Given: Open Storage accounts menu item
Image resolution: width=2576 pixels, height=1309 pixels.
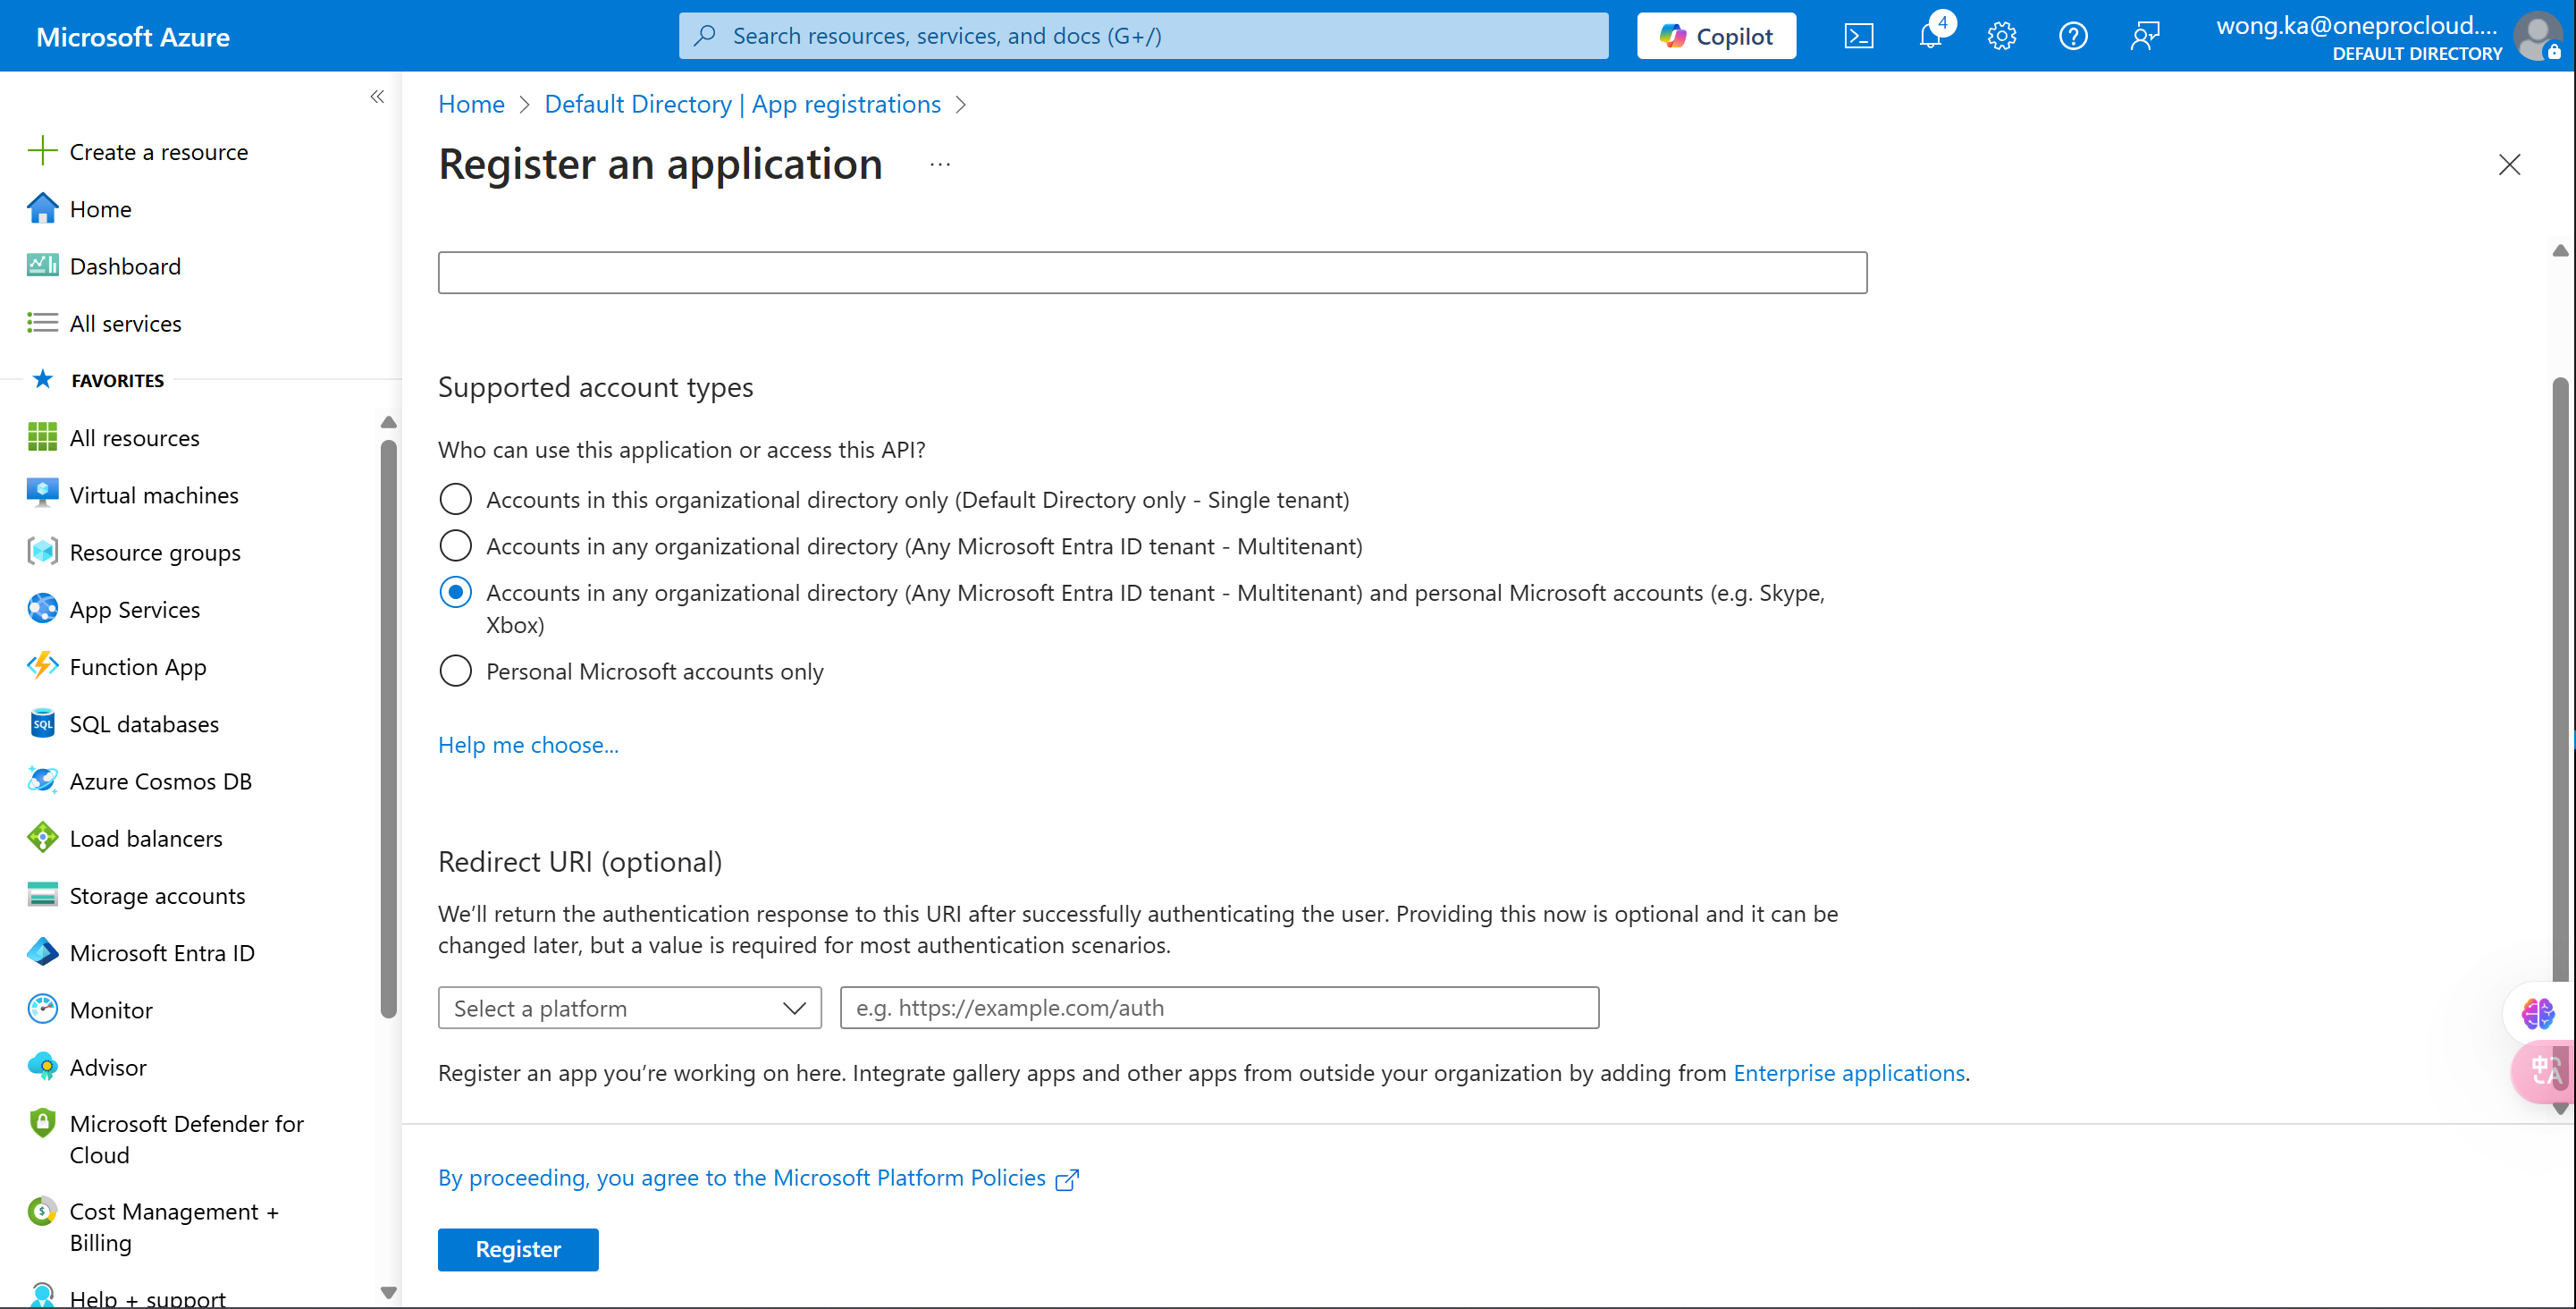Looking at the screenshot, I should coord(157,896).
